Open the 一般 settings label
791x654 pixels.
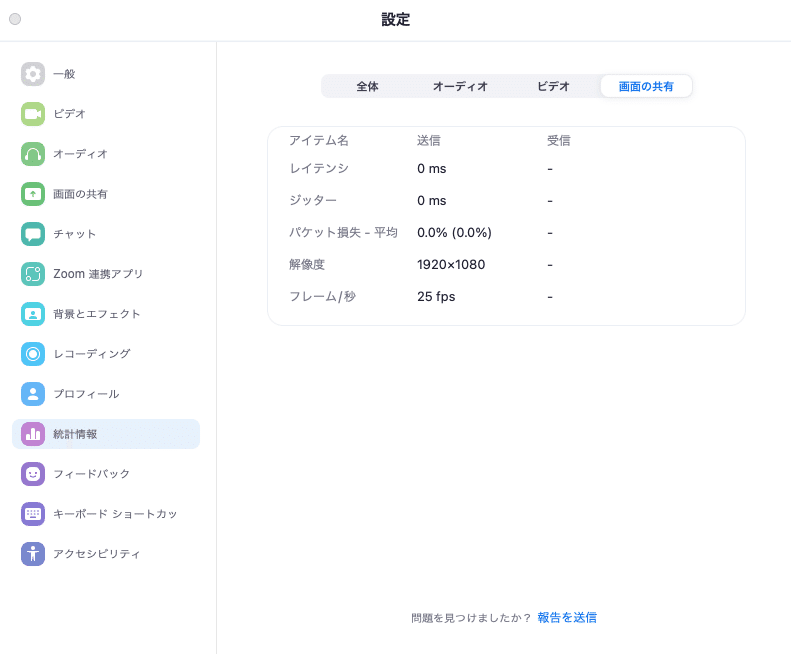pos(64,74)
